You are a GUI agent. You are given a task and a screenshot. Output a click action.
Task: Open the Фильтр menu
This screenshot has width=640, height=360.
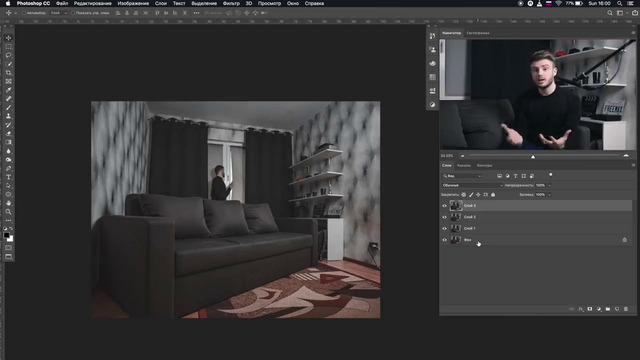click(231, 3)
